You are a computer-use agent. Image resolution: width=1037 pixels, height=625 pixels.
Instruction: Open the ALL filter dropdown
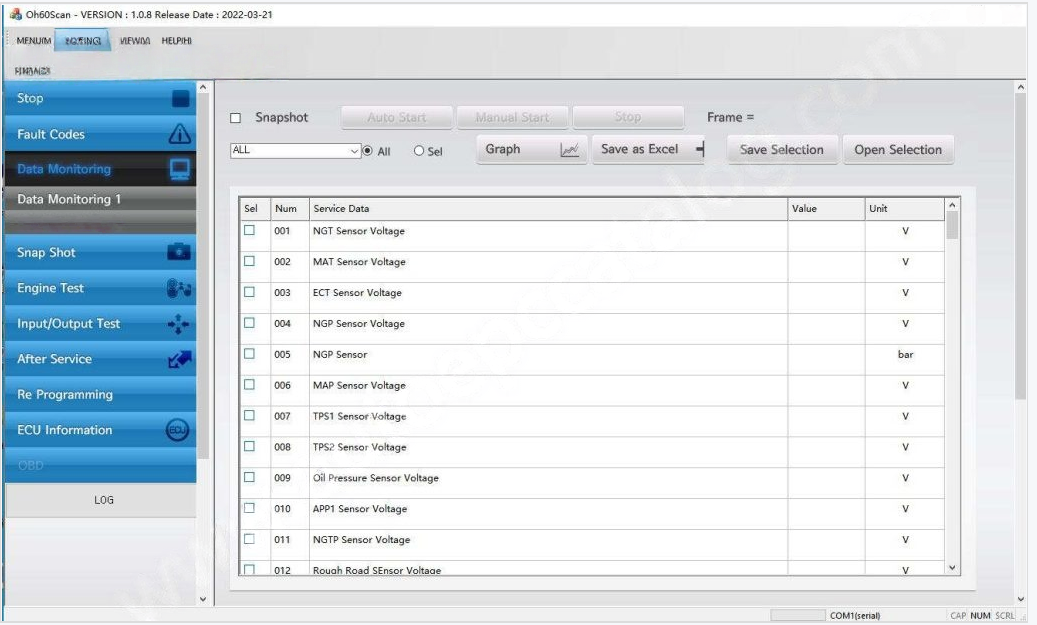[x=353, y=151]
